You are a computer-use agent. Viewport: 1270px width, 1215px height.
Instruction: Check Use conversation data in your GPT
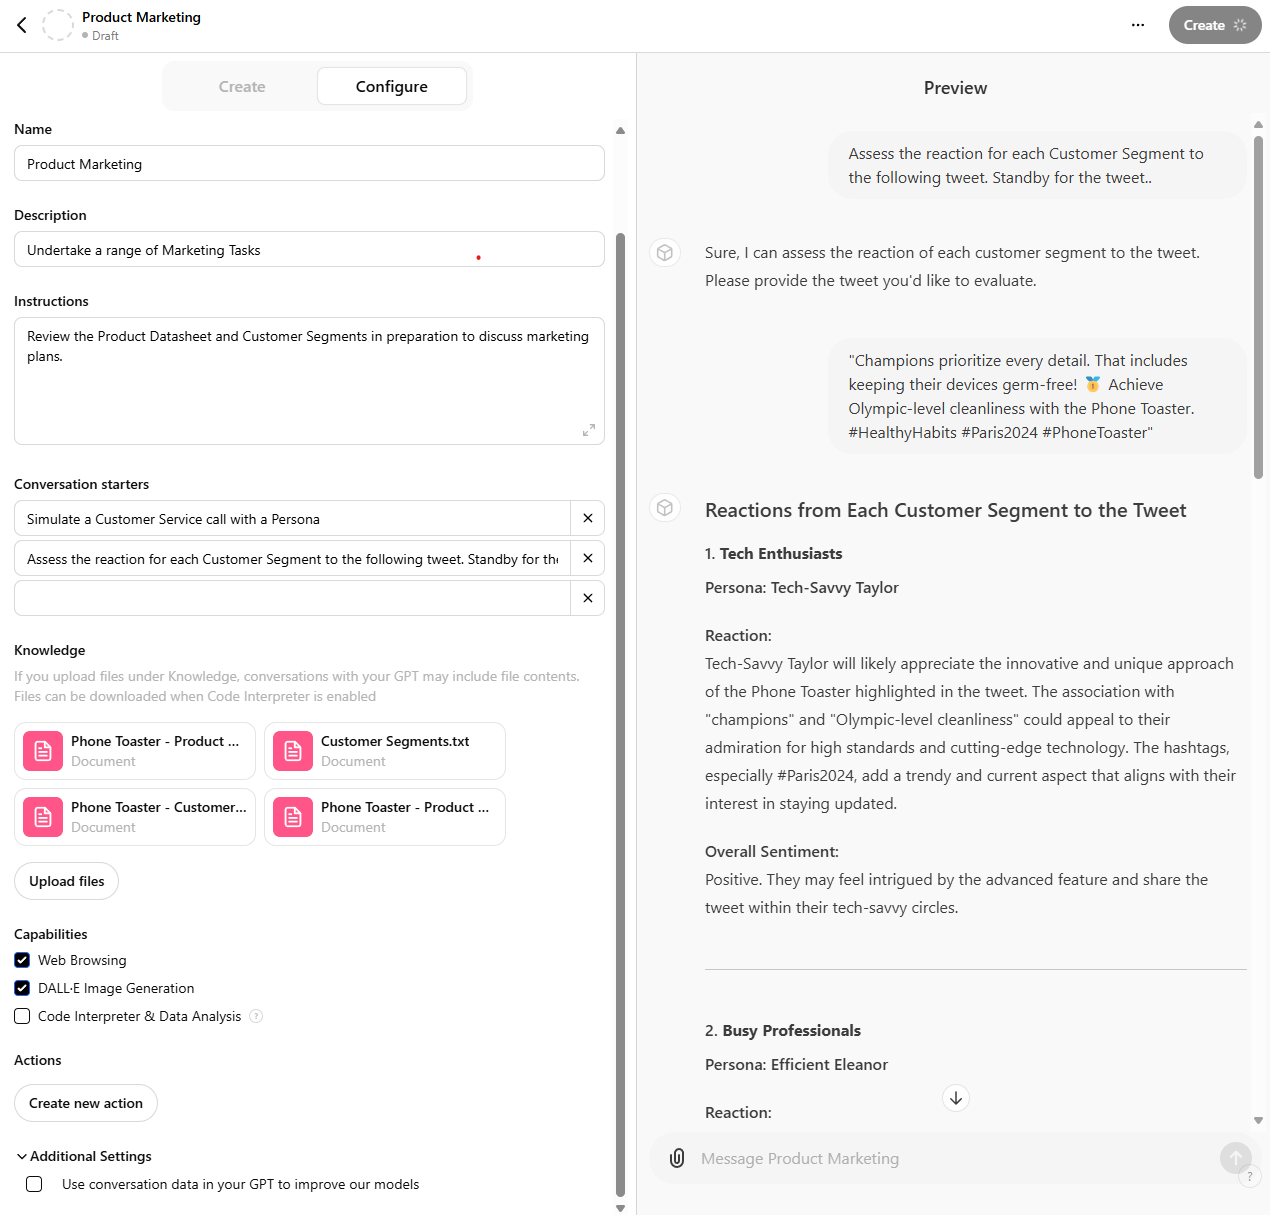coord(33,1184)
